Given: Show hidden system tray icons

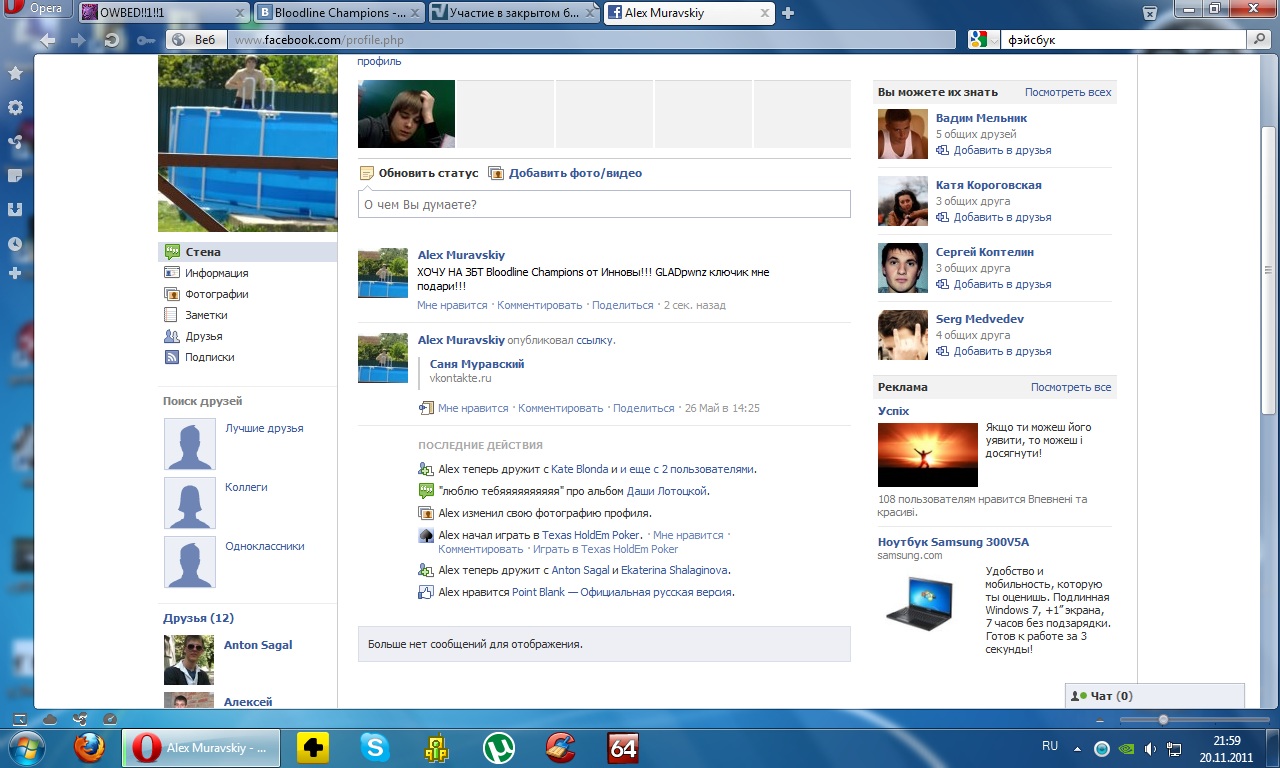Looking at the screenshot, I should pyautogui.click(x=1078, y=747).
